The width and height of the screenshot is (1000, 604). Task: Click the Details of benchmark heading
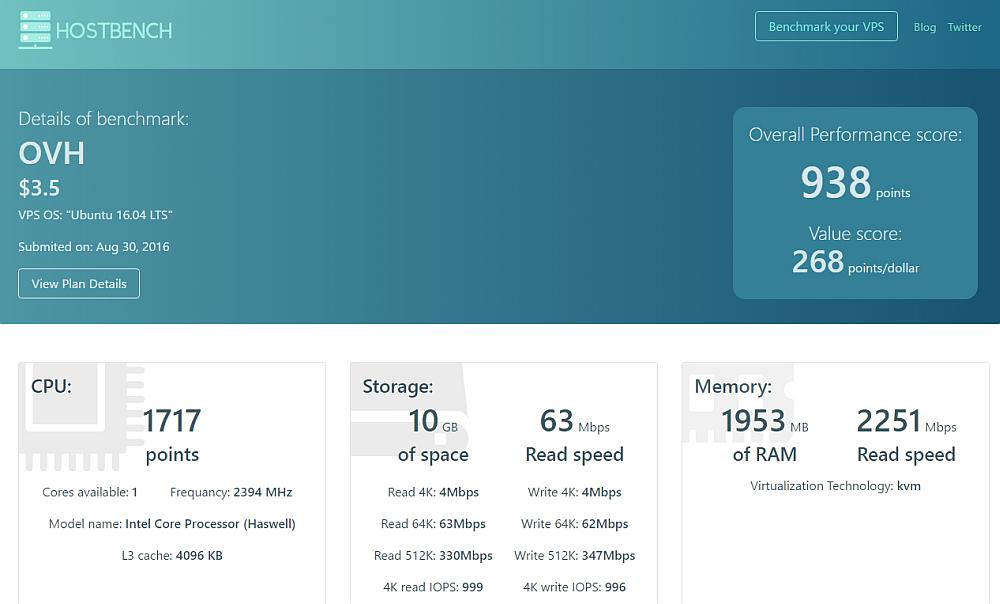(x=103, y=119)
